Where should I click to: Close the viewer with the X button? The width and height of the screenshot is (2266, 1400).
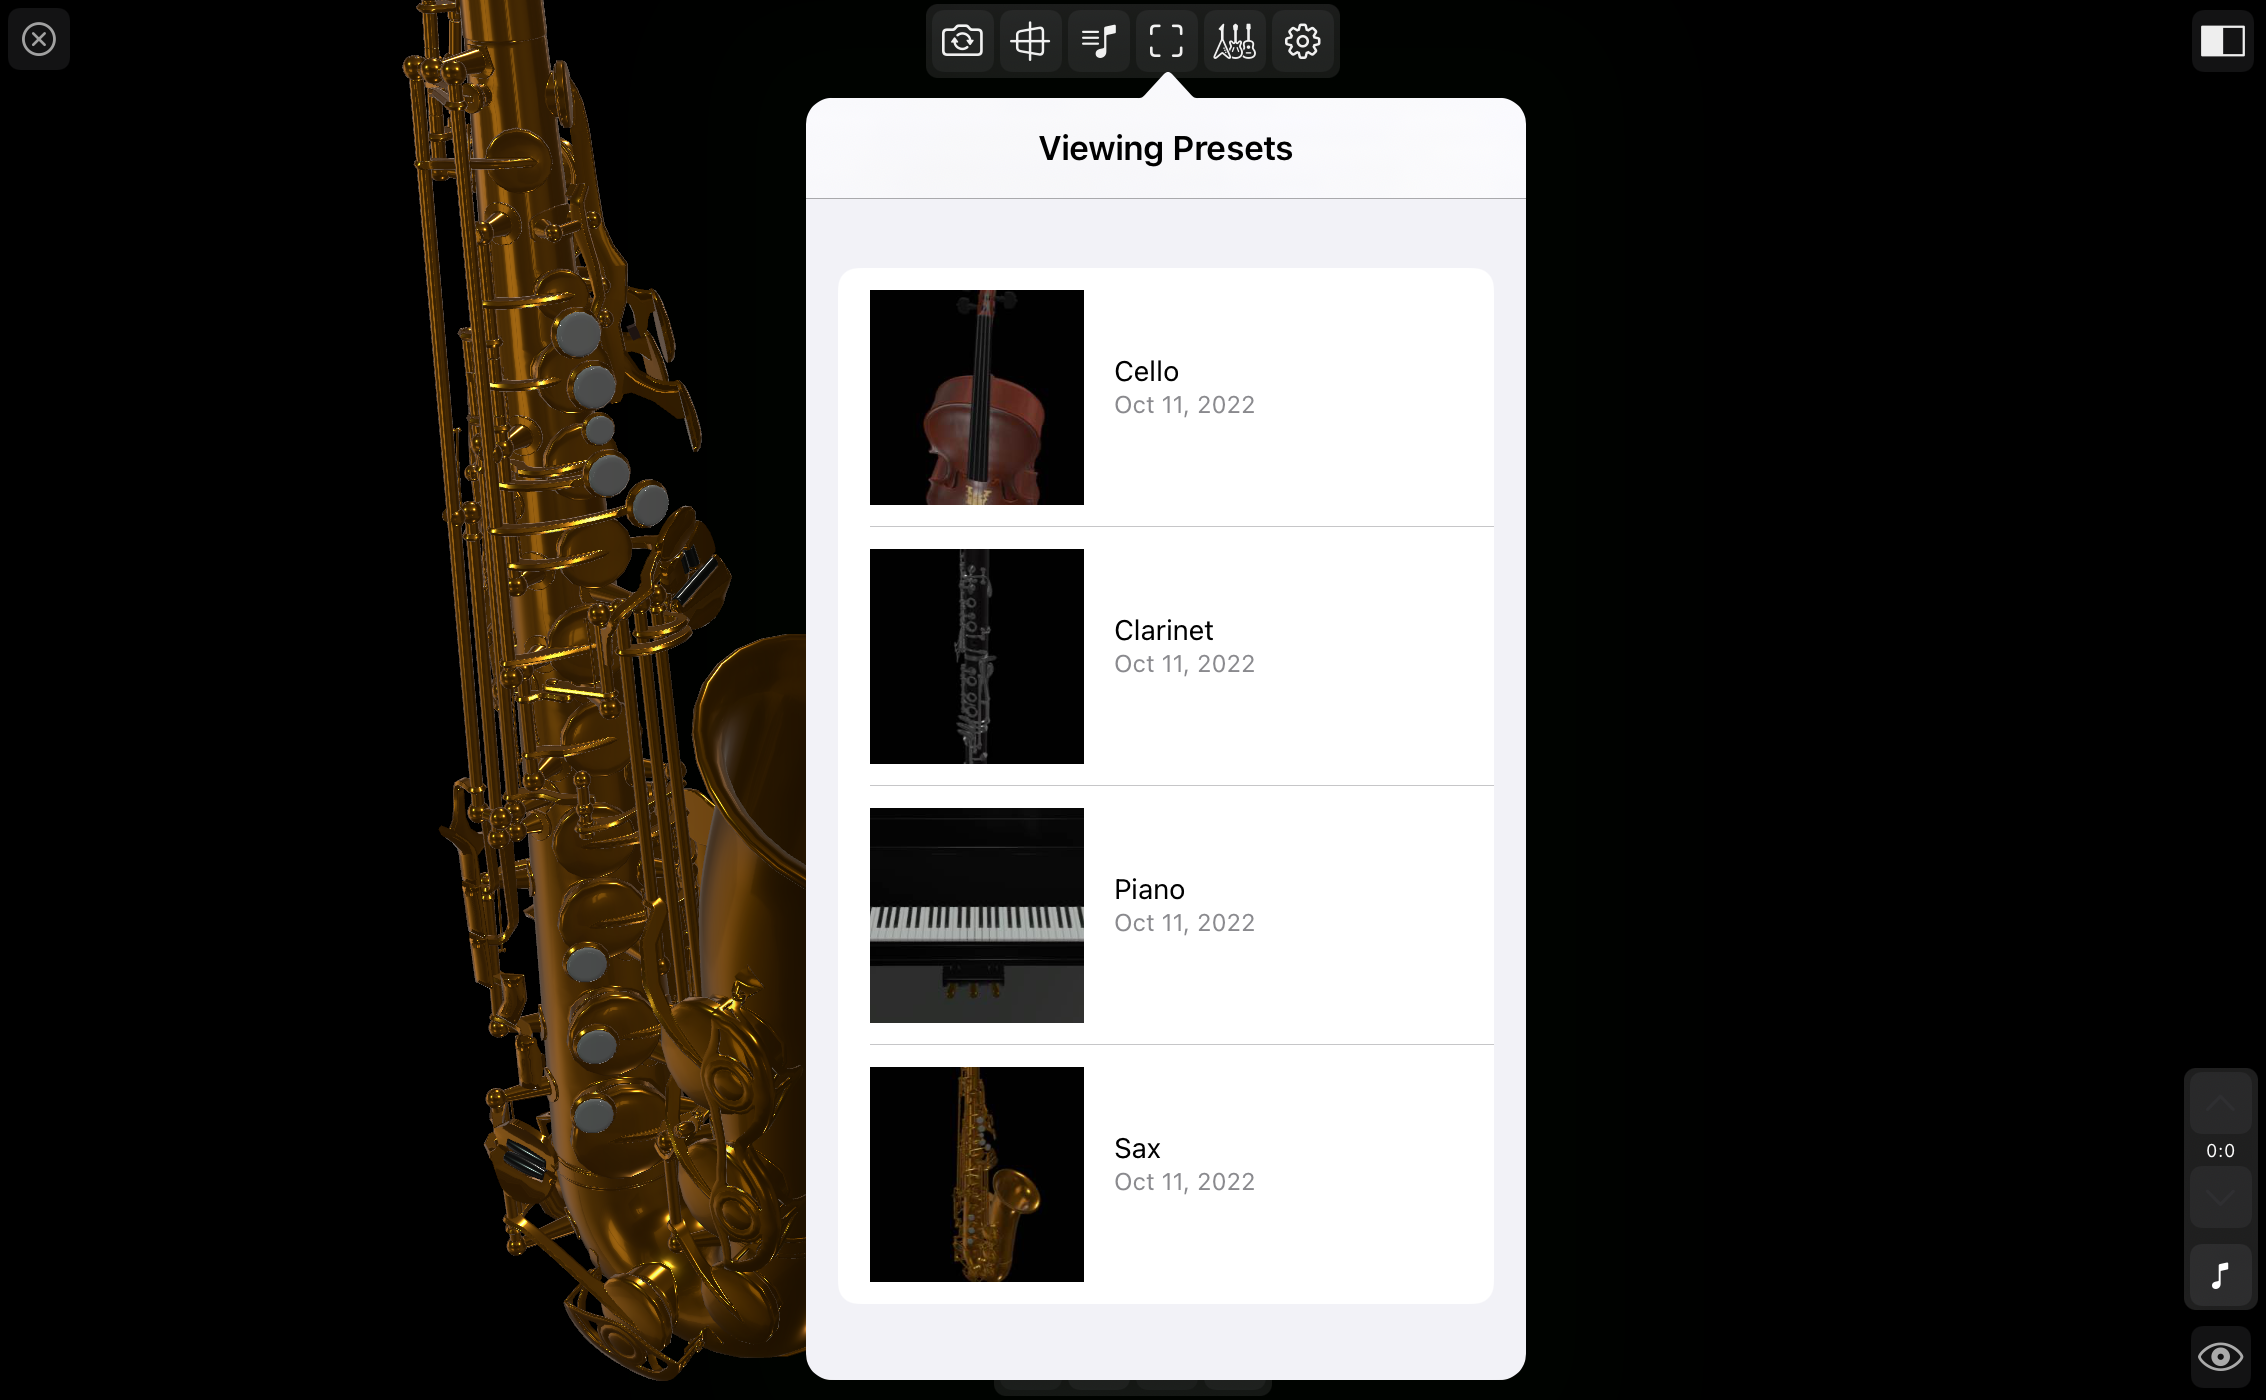[39, 40]
